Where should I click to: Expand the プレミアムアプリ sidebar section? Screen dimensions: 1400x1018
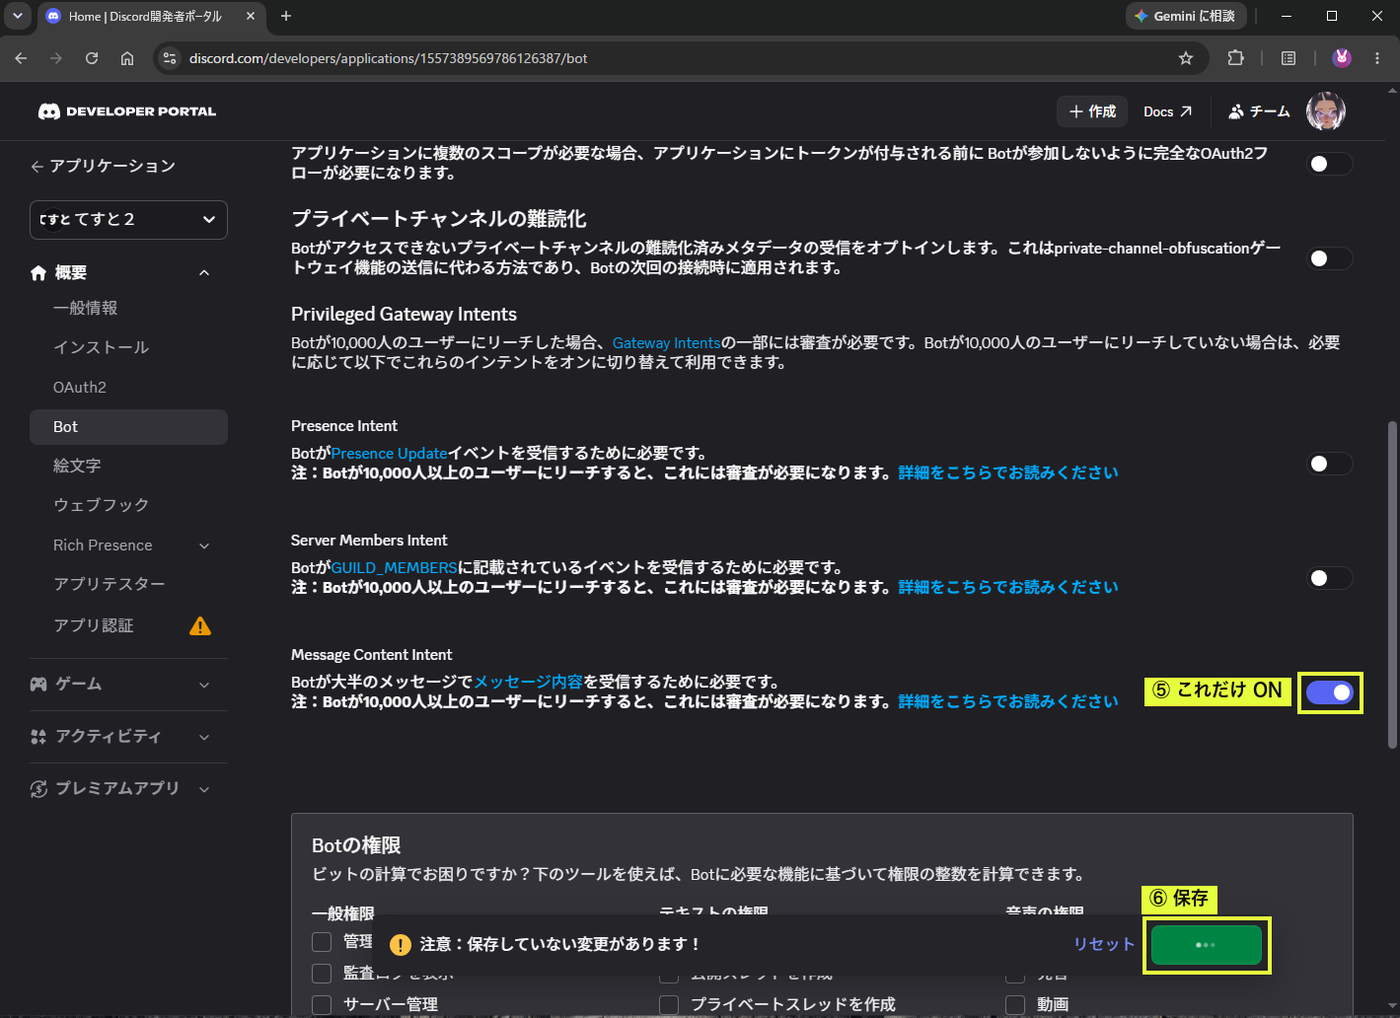204,789
